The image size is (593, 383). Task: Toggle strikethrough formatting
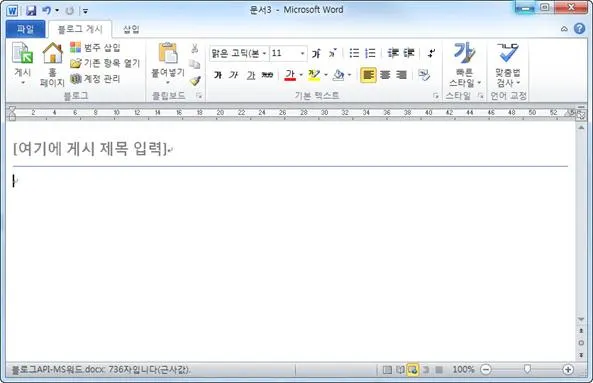[267, 75]
